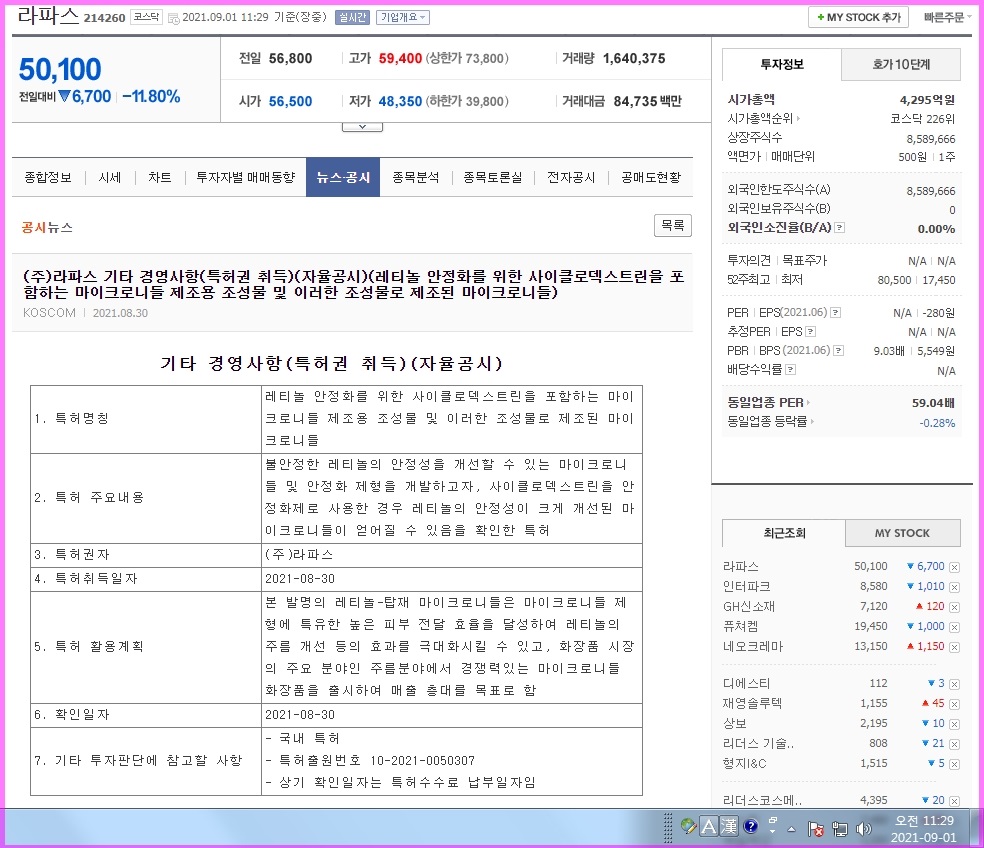Open the Action Center flag icon
Viewport: 984px width, 848px height.
(815, 829)
